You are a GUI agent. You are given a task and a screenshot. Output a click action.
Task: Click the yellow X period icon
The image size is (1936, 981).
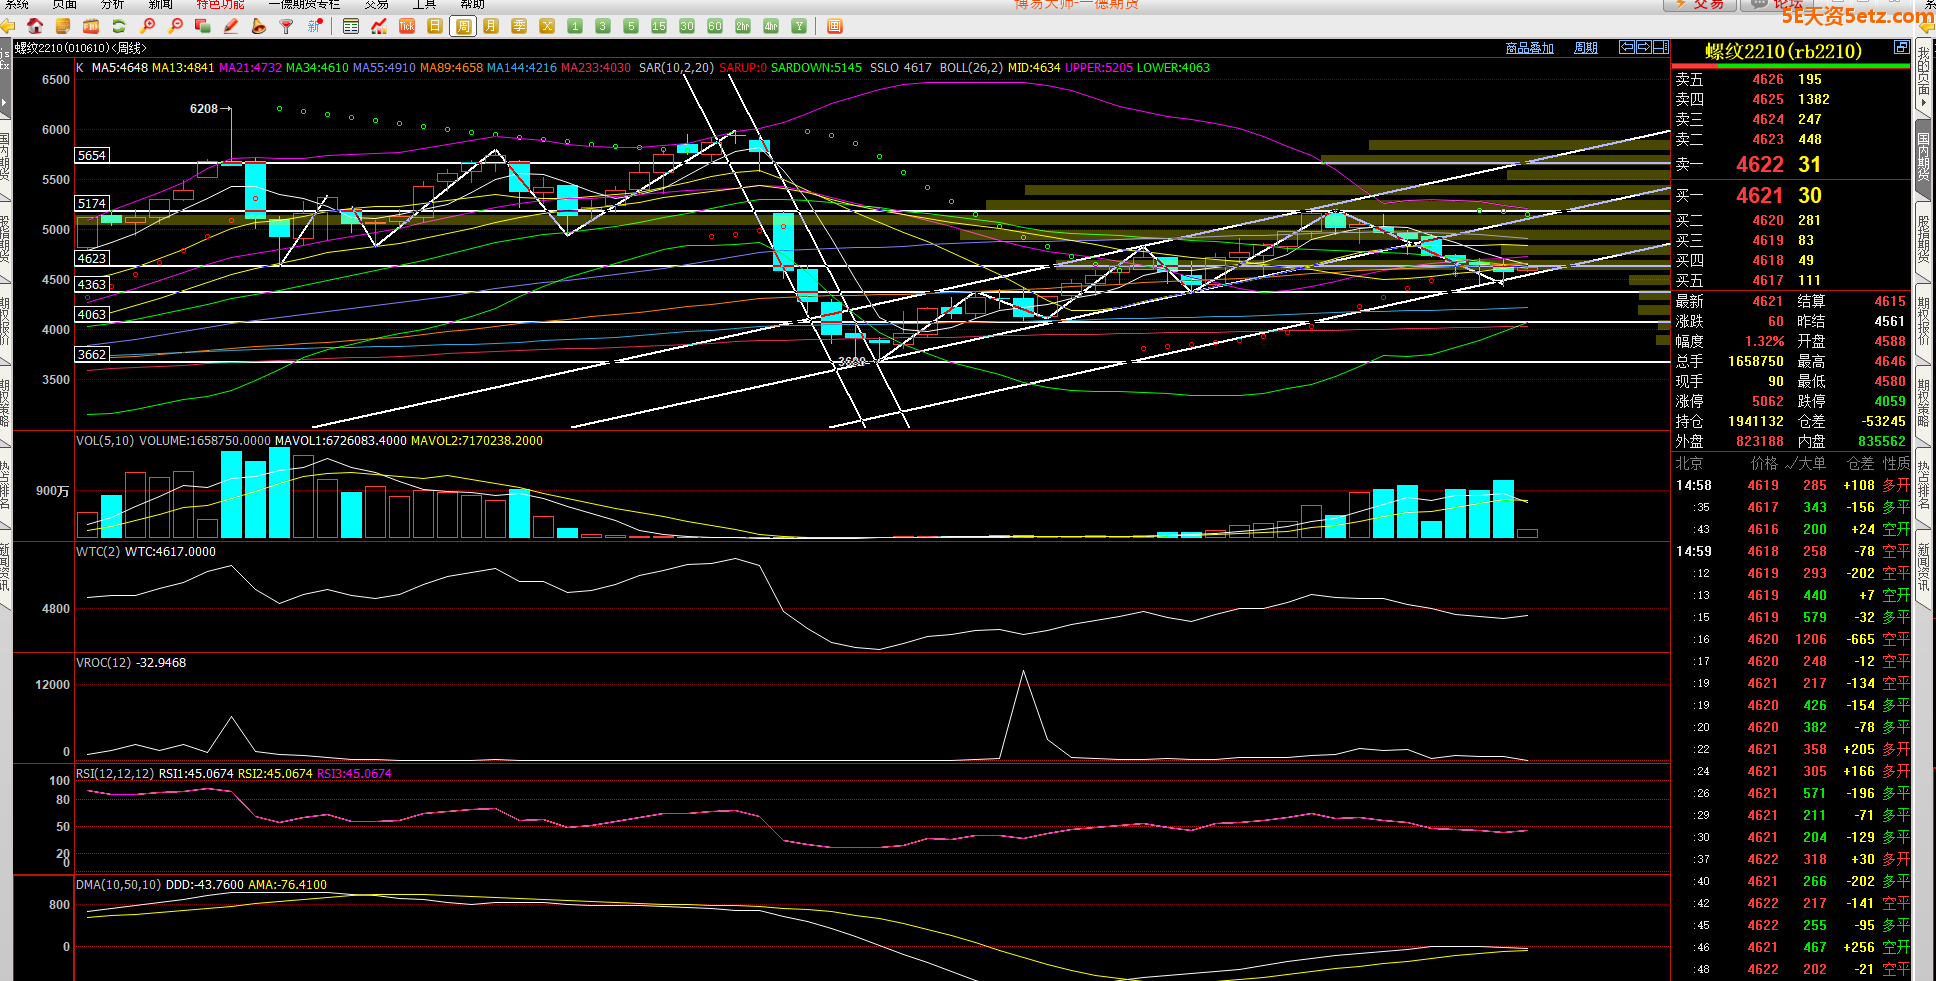point(547,26)
